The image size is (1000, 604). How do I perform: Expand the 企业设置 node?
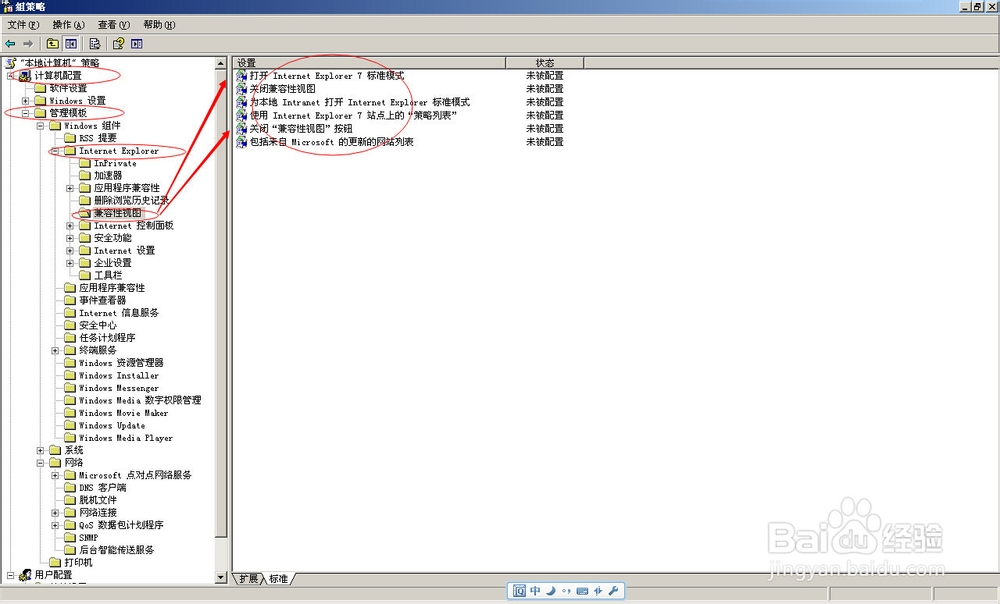[x=70, y=263]
